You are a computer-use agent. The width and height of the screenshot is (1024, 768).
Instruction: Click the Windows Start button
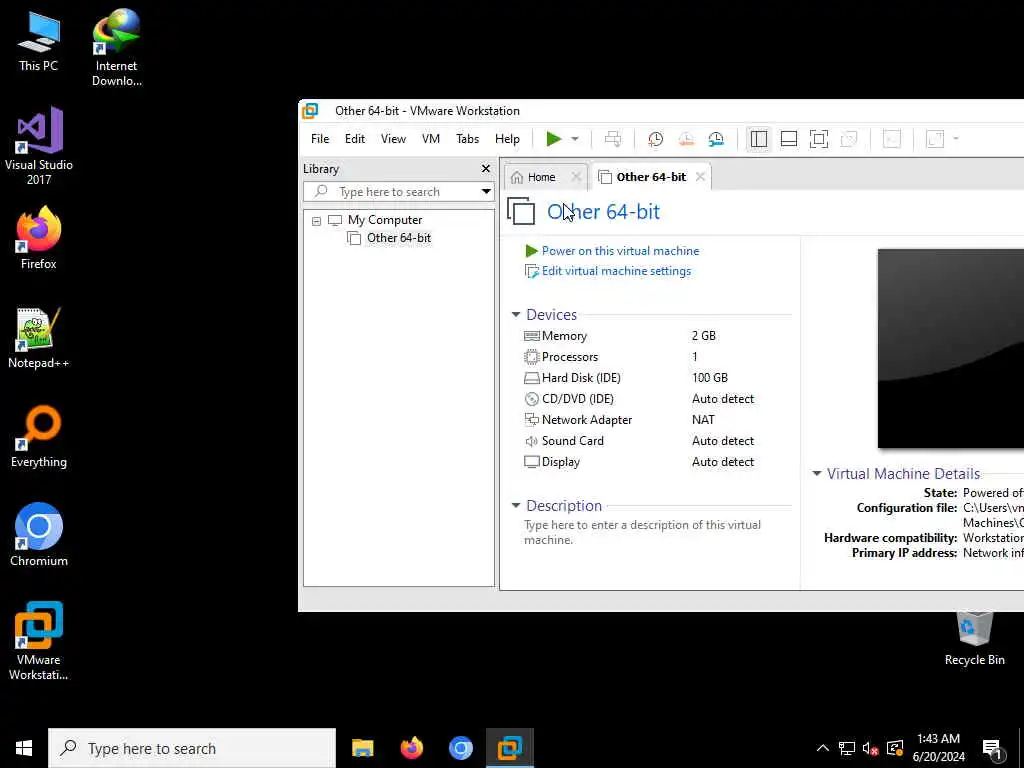pyautogui.click(x=24, y=748)
